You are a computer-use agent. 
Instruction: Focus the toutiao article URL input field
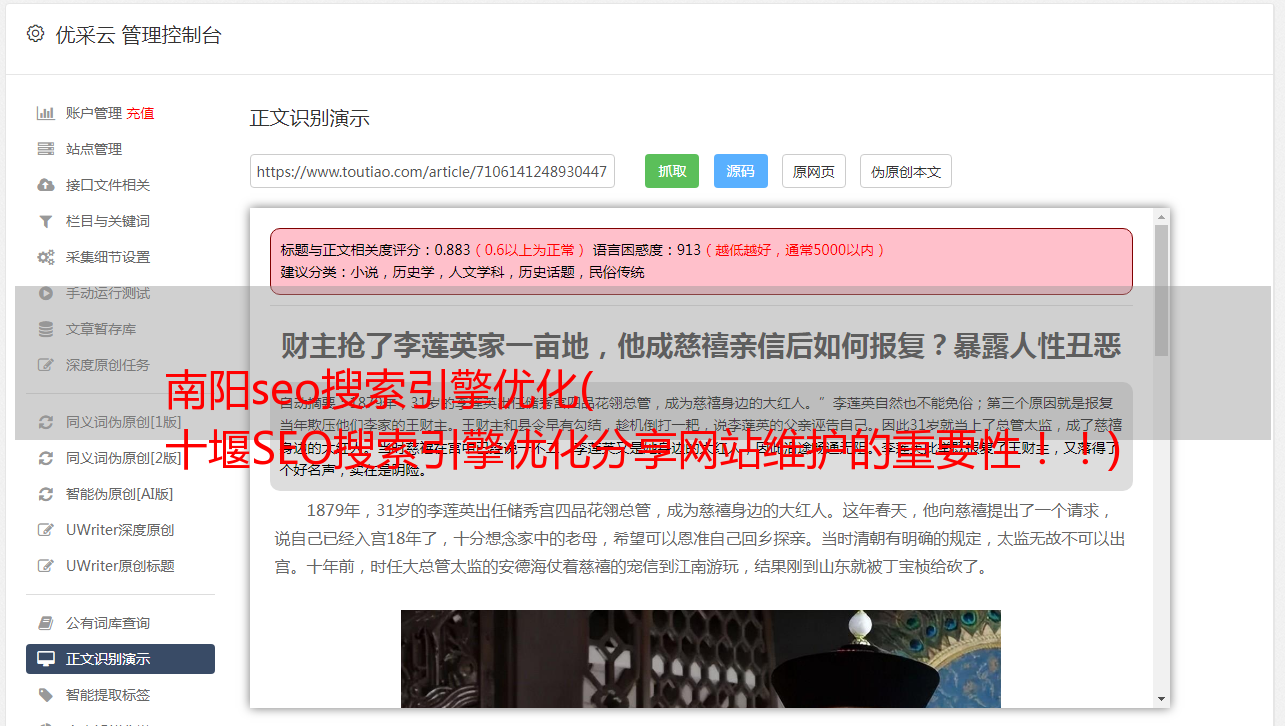(x=432, y=171)
